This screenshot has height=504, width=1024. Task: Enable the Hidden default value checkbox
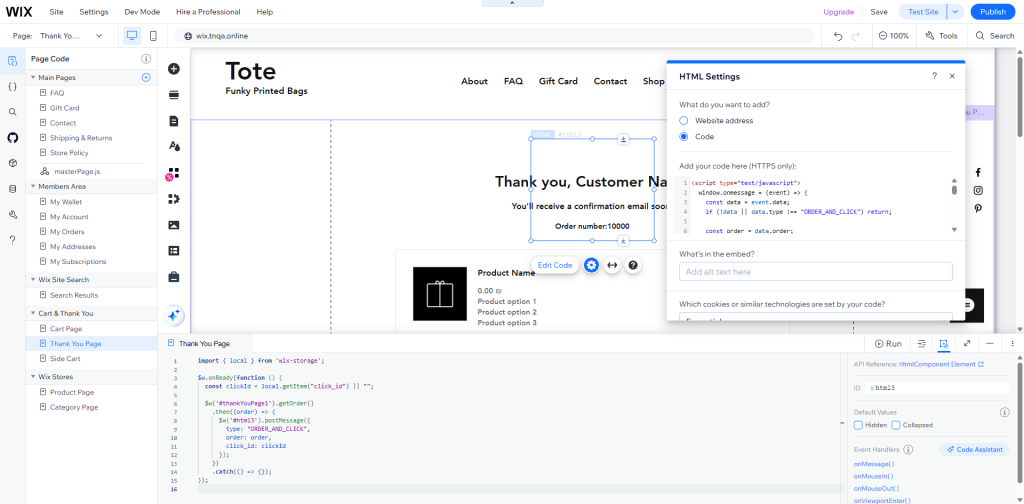pyautogui.click(x=858, y=425)
